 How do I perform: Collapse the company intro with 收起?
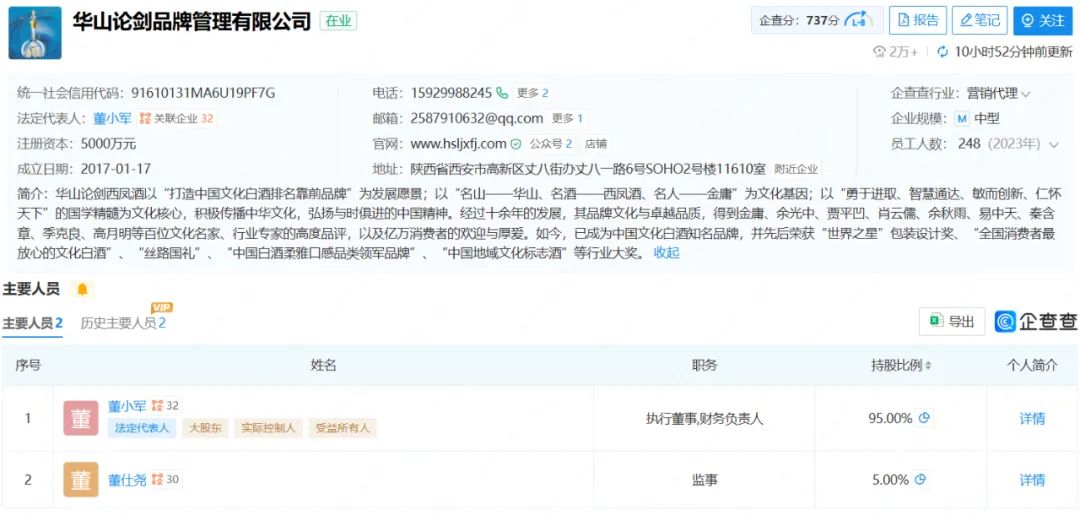[666, 253]
